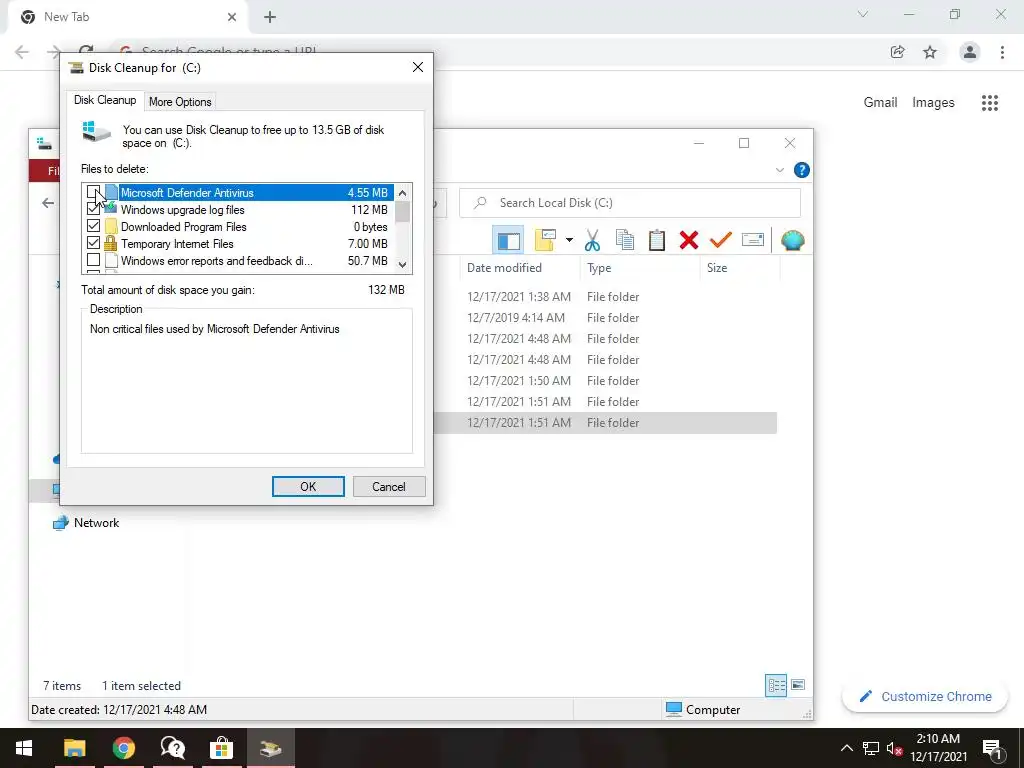Screen dimensions: 1024x768
Task: Click the Customize Chrome button
Action: tap(925, 697)
